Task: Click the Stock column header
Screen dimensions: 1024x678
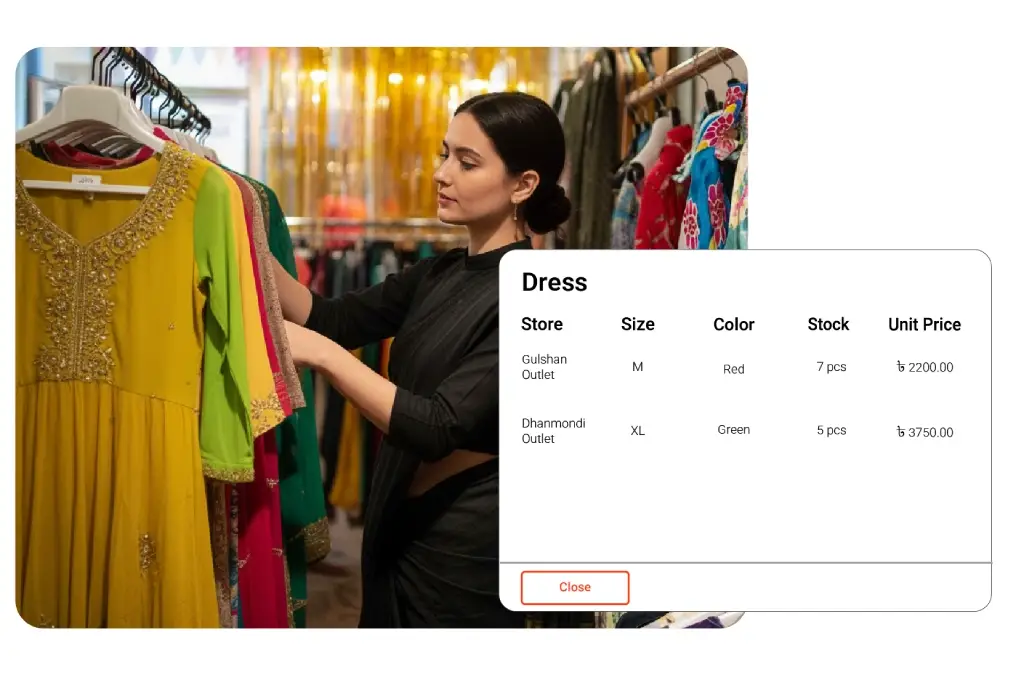Action: [828, 324]
